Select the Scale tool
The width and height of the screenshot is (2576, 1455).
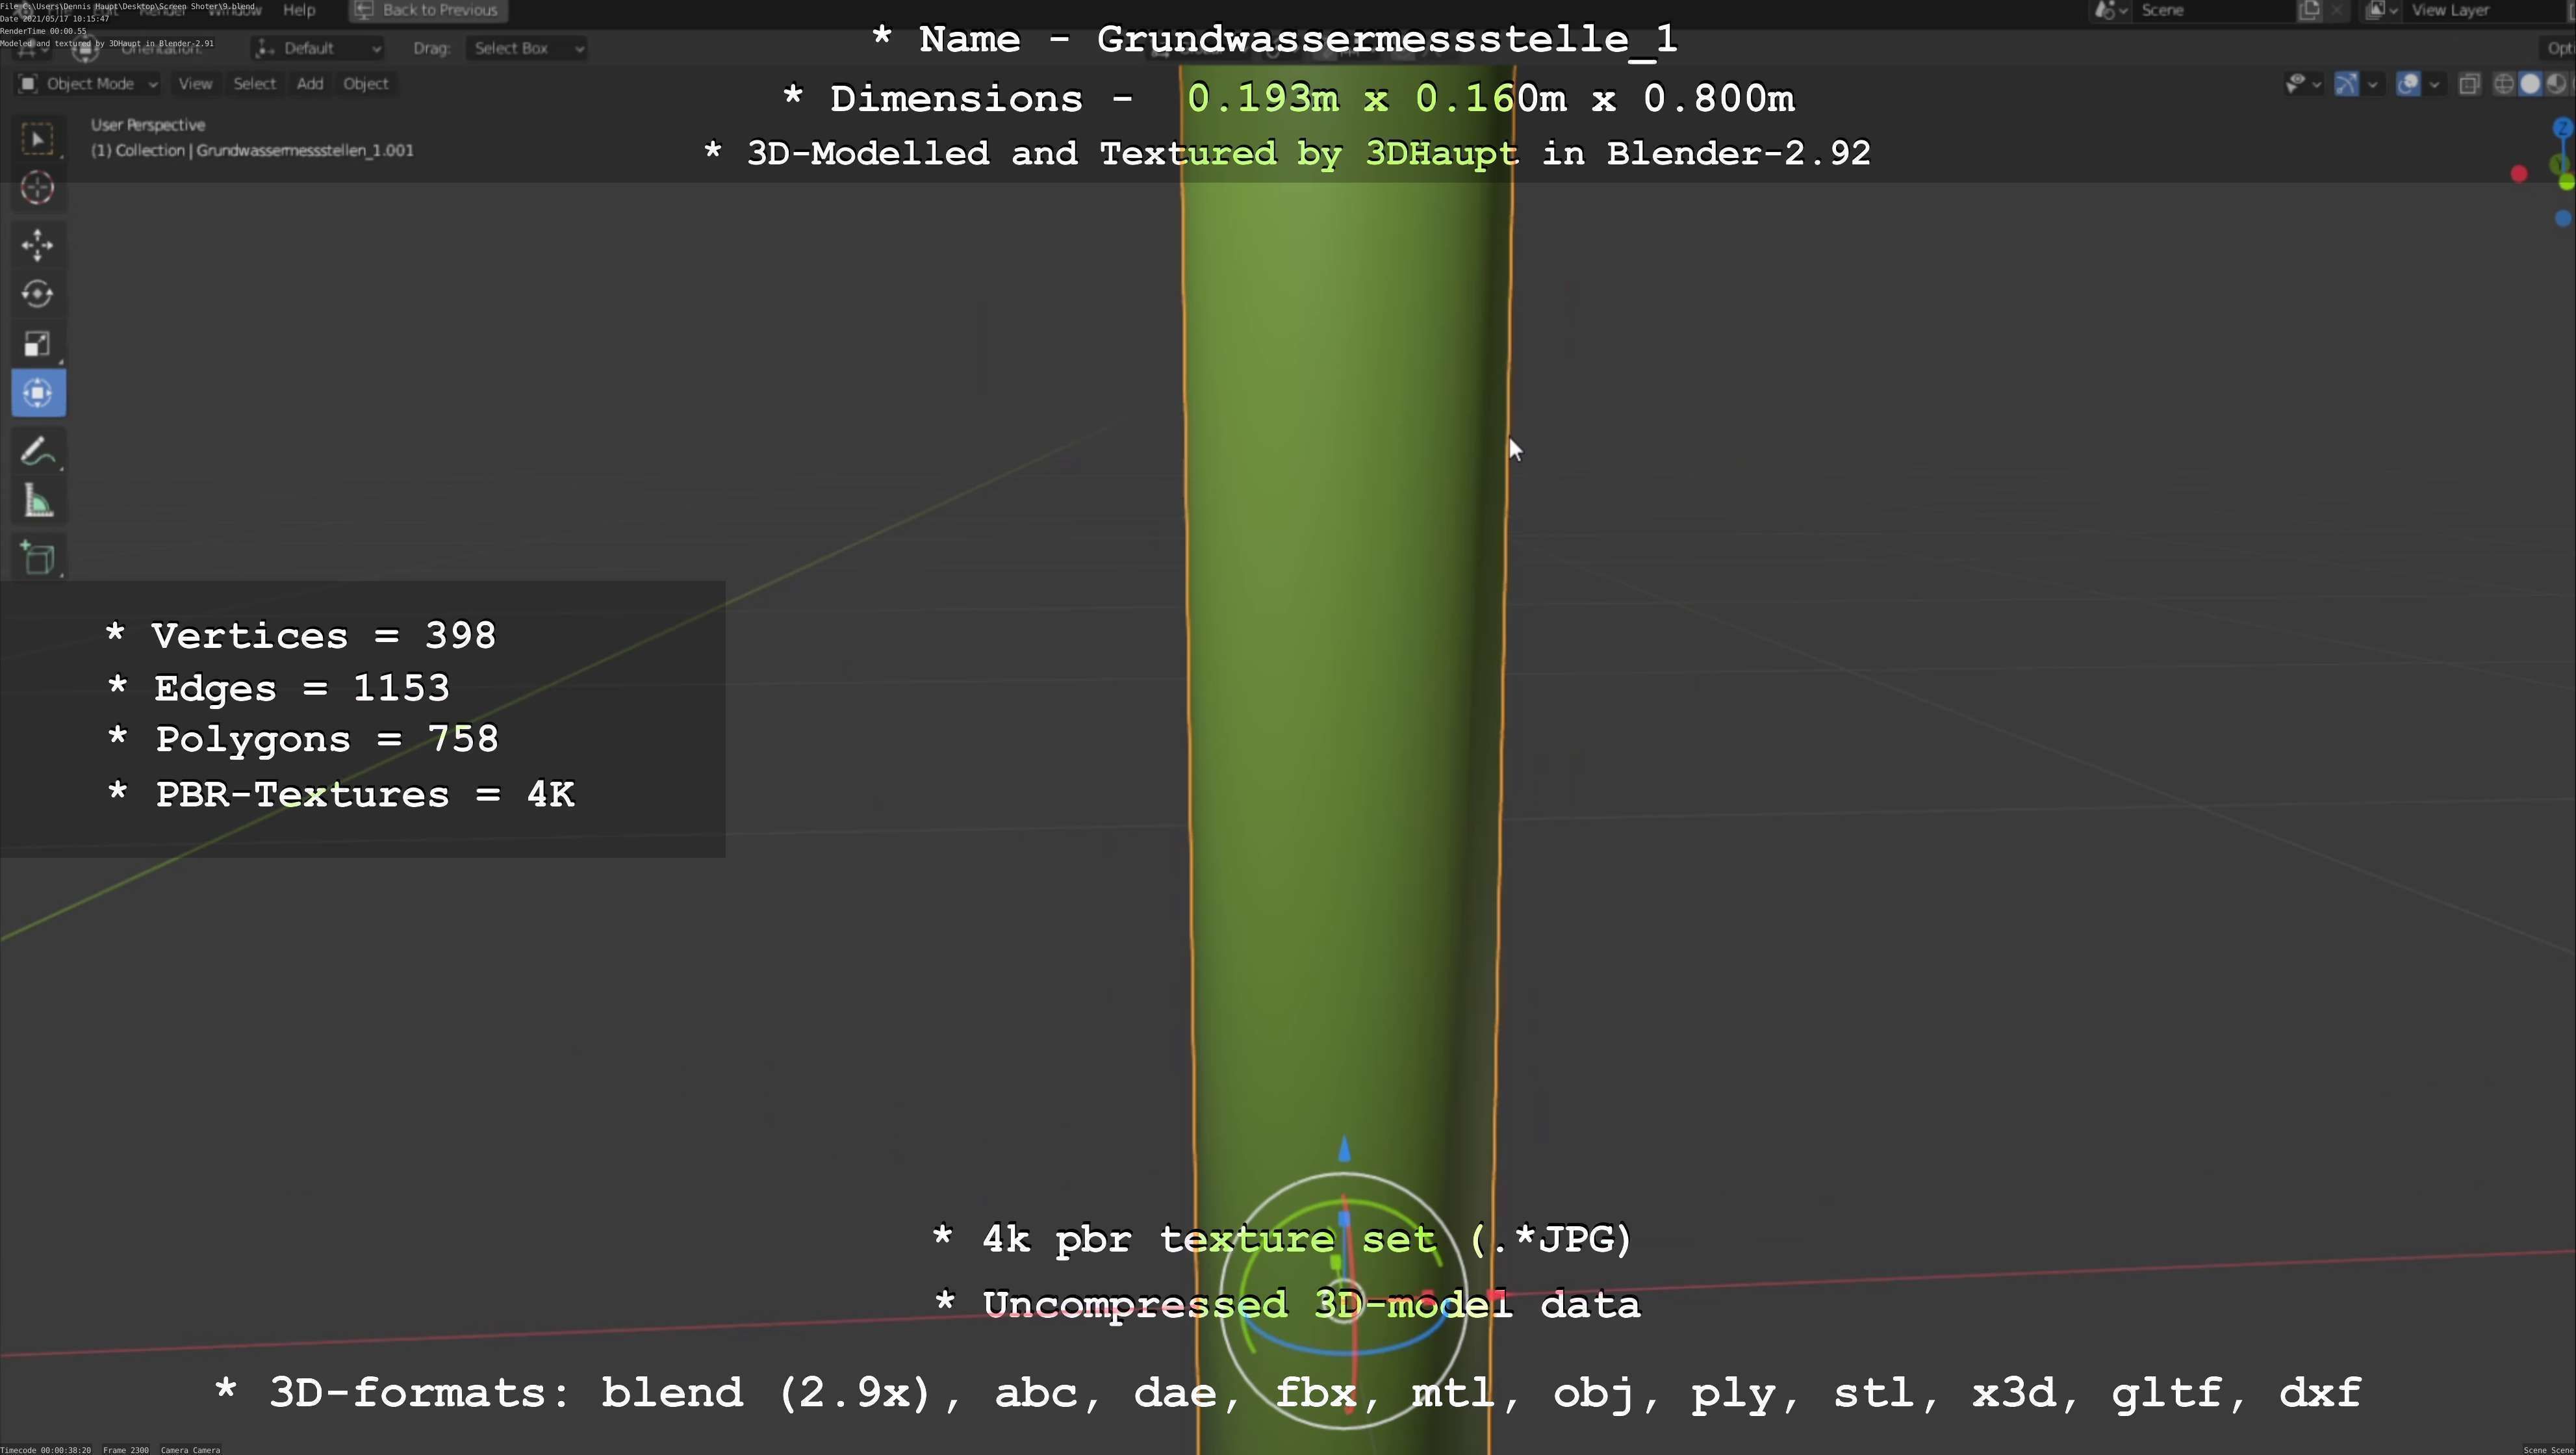point(38,344)
